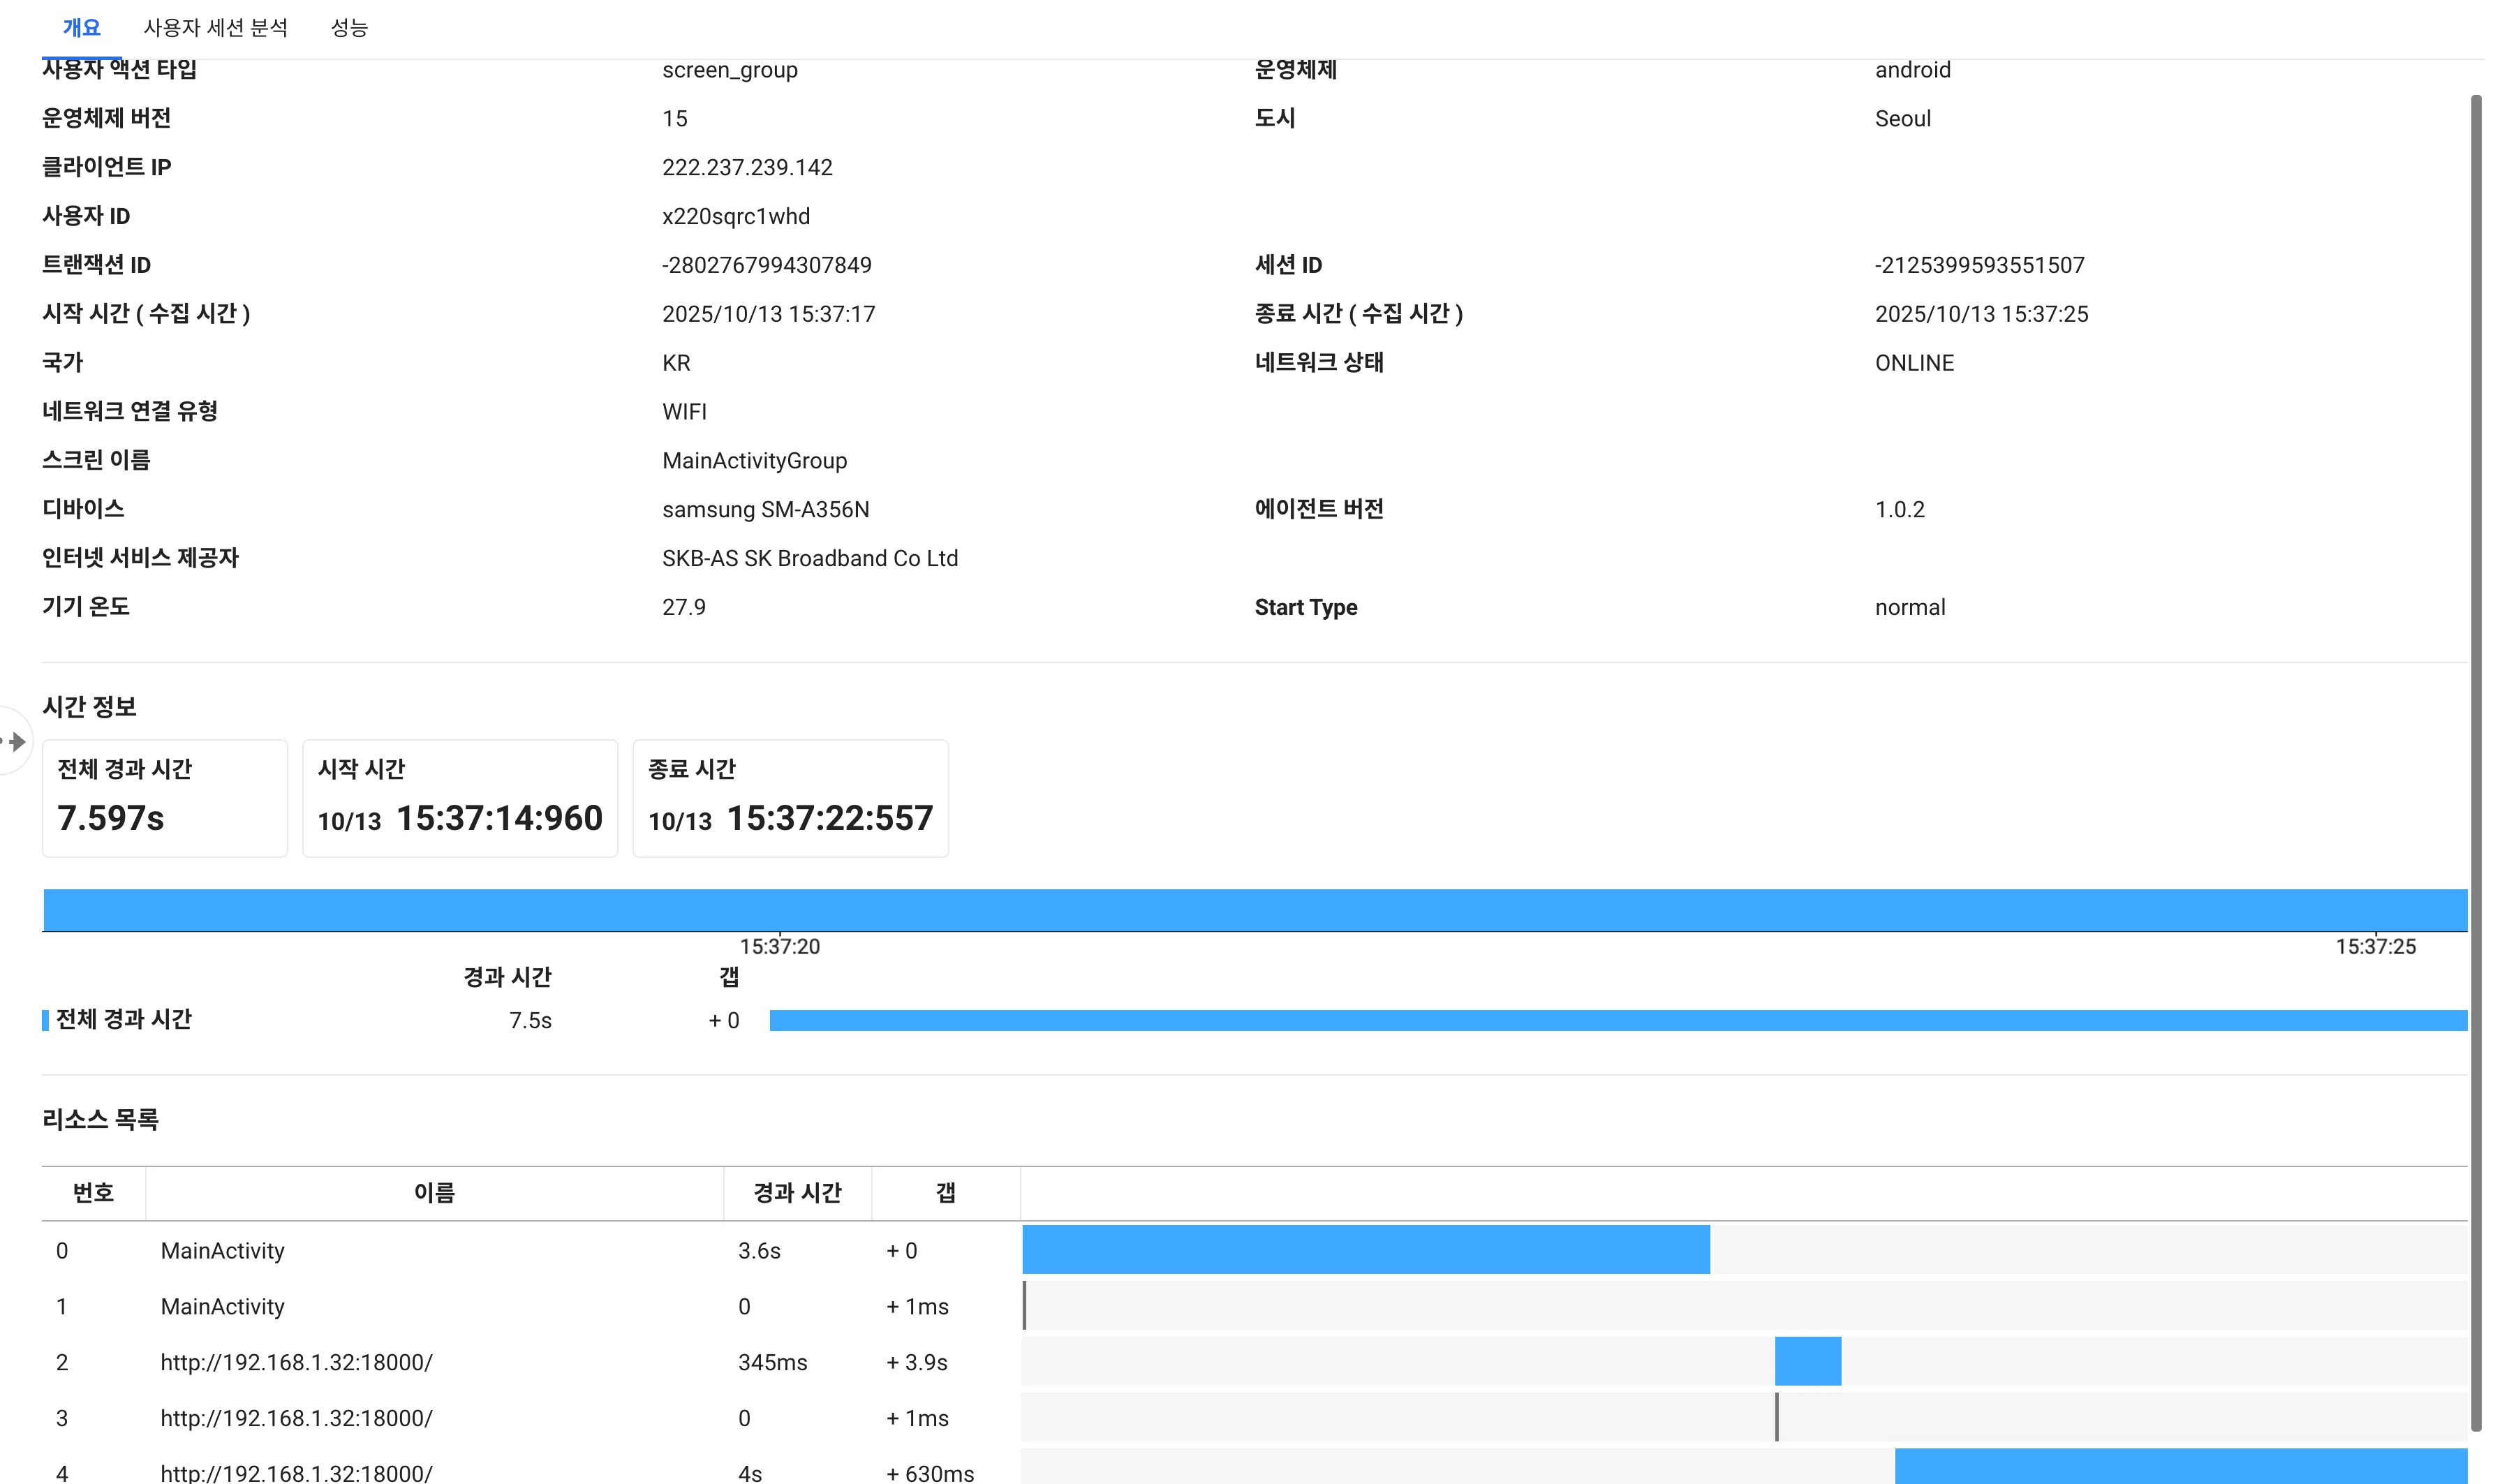Screen dimensions: 2509x1484
Task: Click the 전체 경과 시간 timeline bar
Action: point(1617,1020)
